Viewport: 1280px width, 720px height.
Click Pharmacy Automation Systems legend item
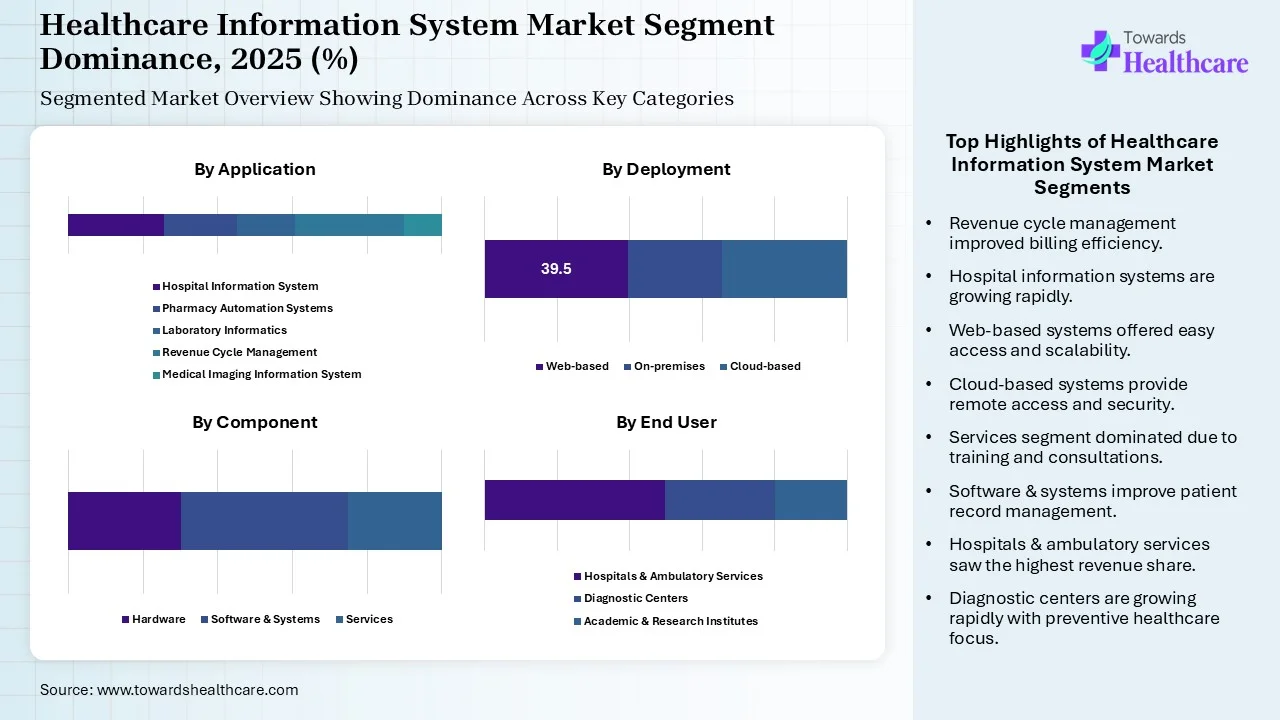(247, 308)
